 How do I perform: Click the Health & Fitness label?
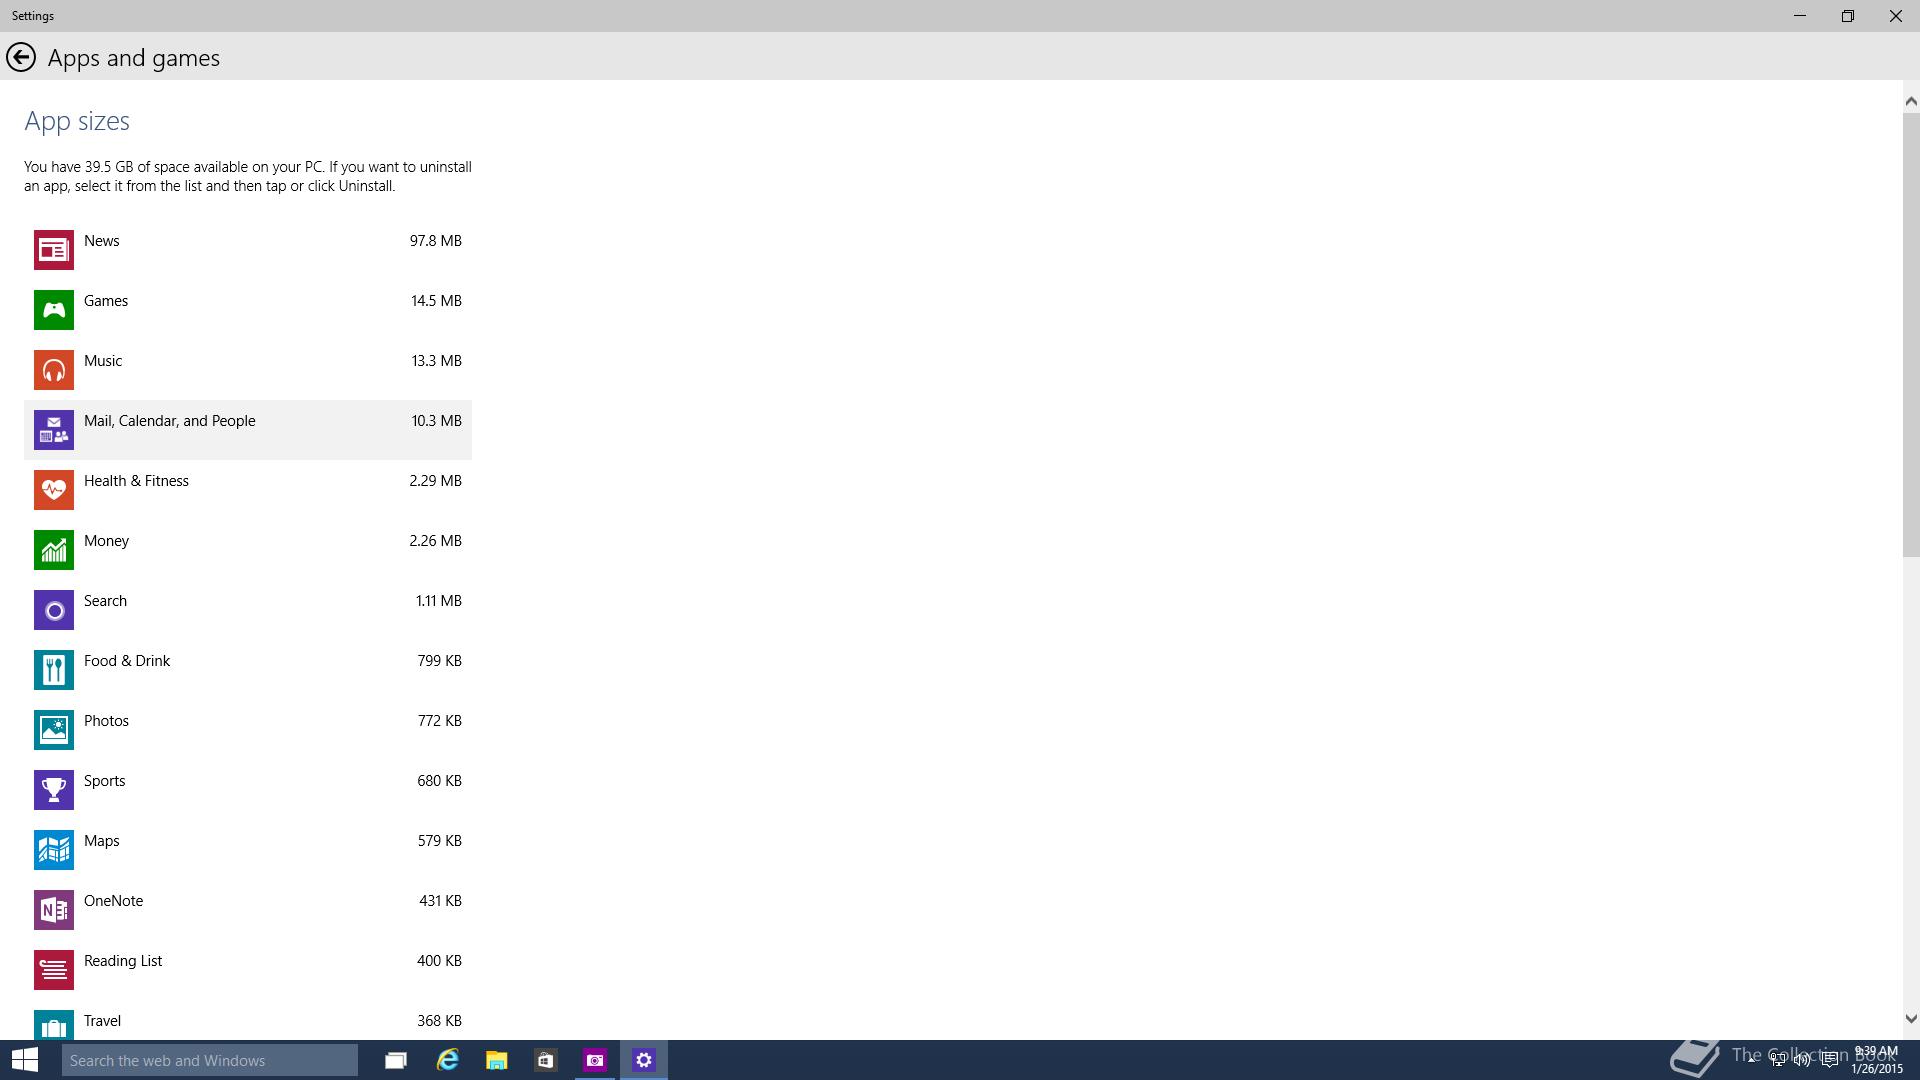(x=136, y=481)
